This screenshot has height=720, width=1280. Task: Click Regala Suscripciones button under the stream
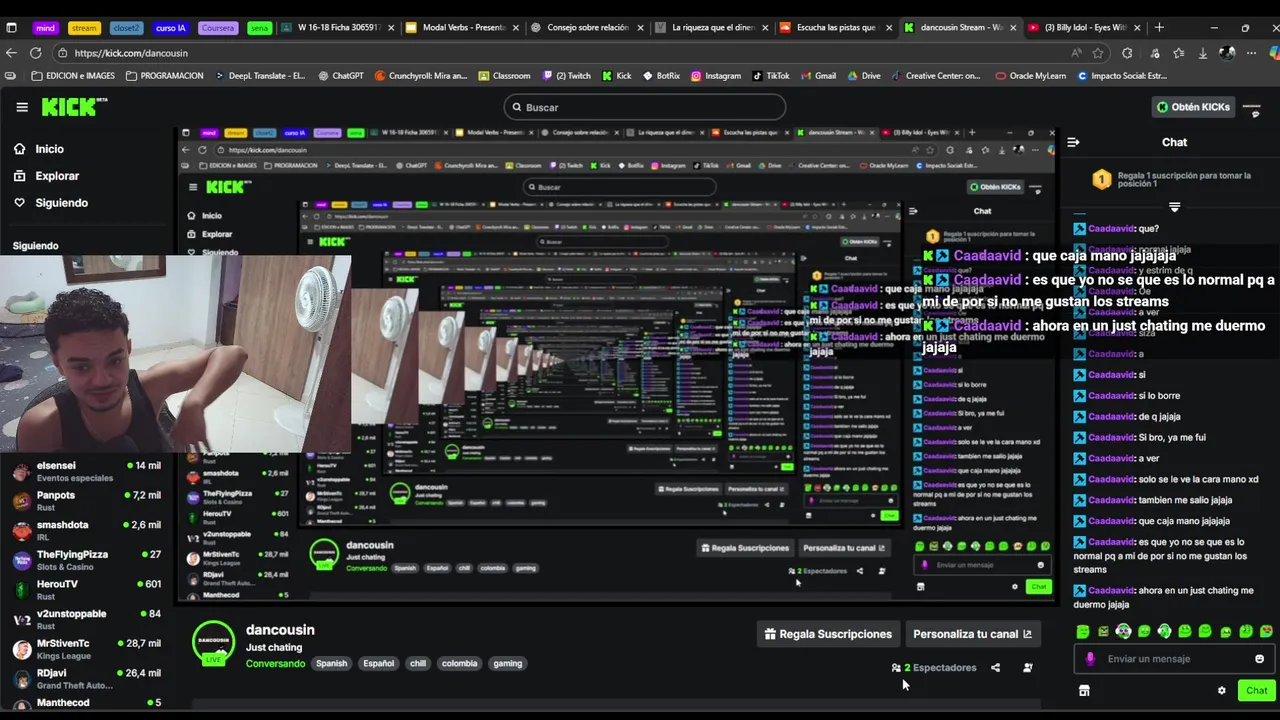[x=827, y=634]
